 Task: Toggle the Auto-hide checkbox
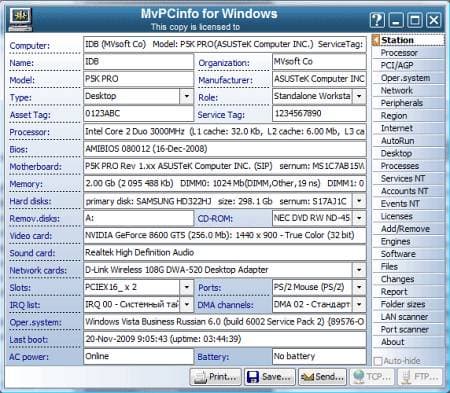pyautogui.click(x=378, y=361)
